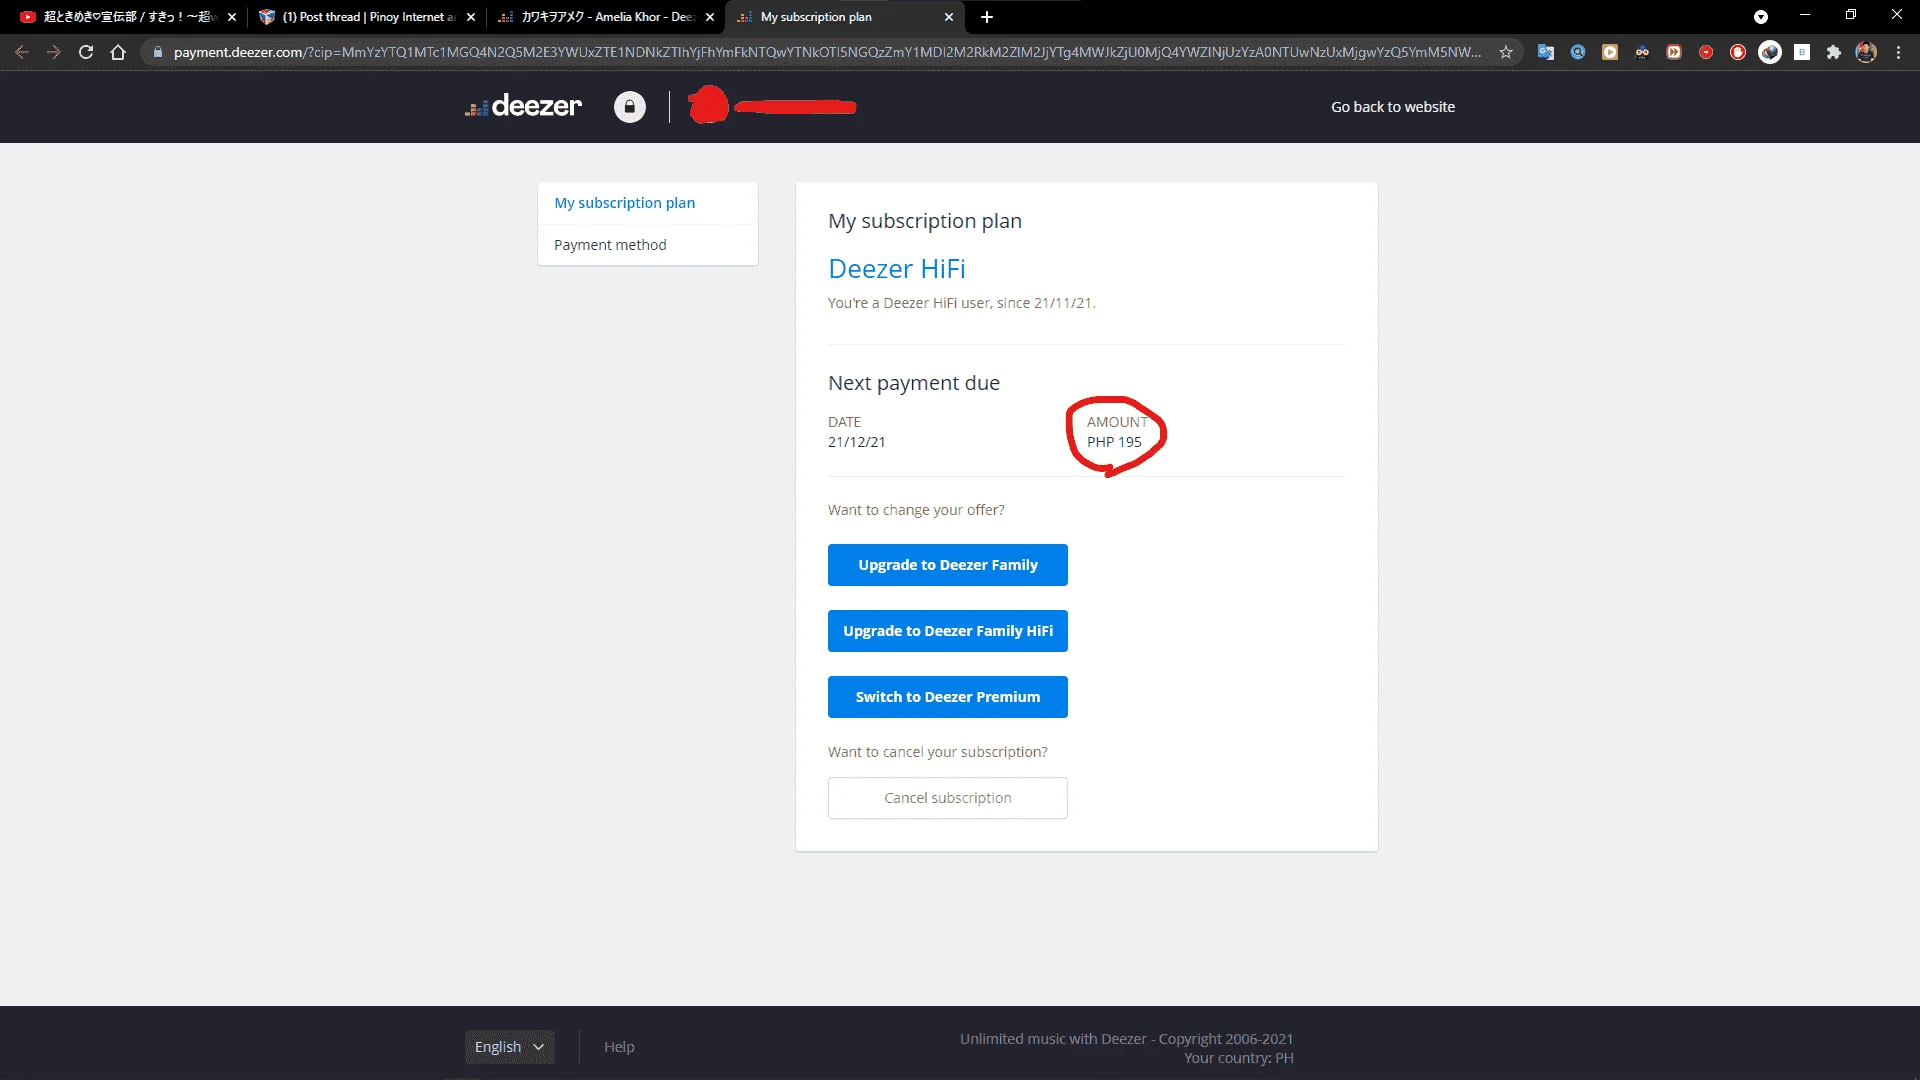This screenshot has height=1080, width=1920.
Task: Click Upgrade to Deezer Family button
Action: pos(948,565)
